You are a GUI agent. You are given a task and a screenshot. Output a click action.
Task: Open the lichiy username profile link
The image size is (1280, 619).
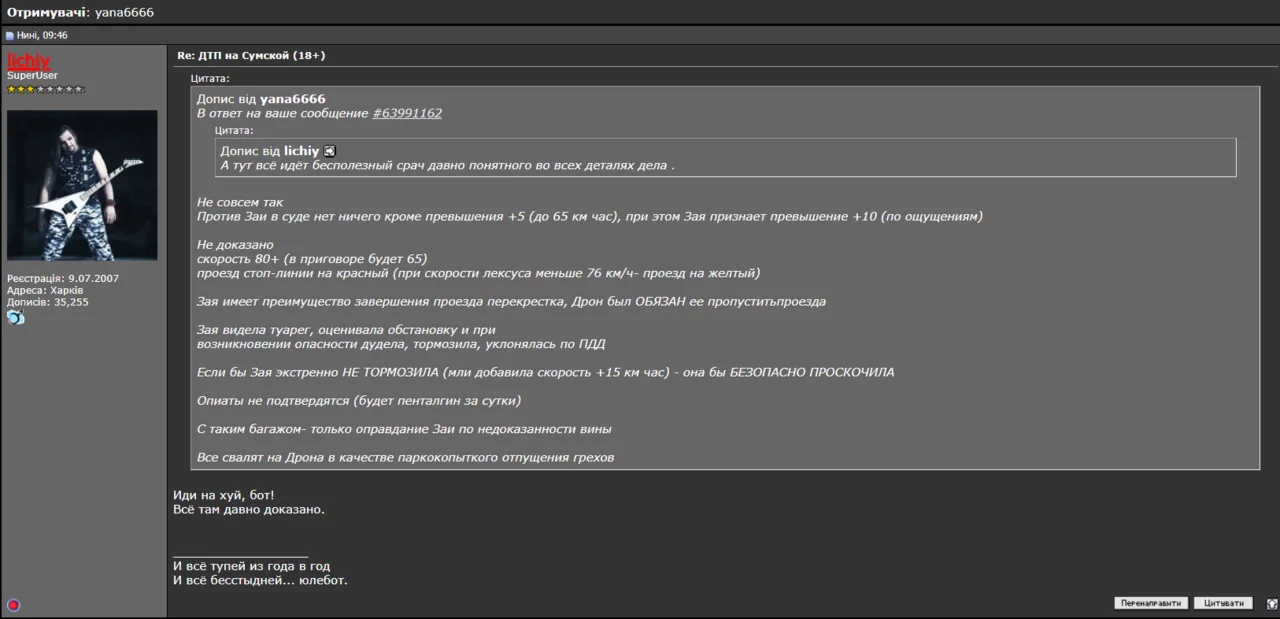(28, 61)
